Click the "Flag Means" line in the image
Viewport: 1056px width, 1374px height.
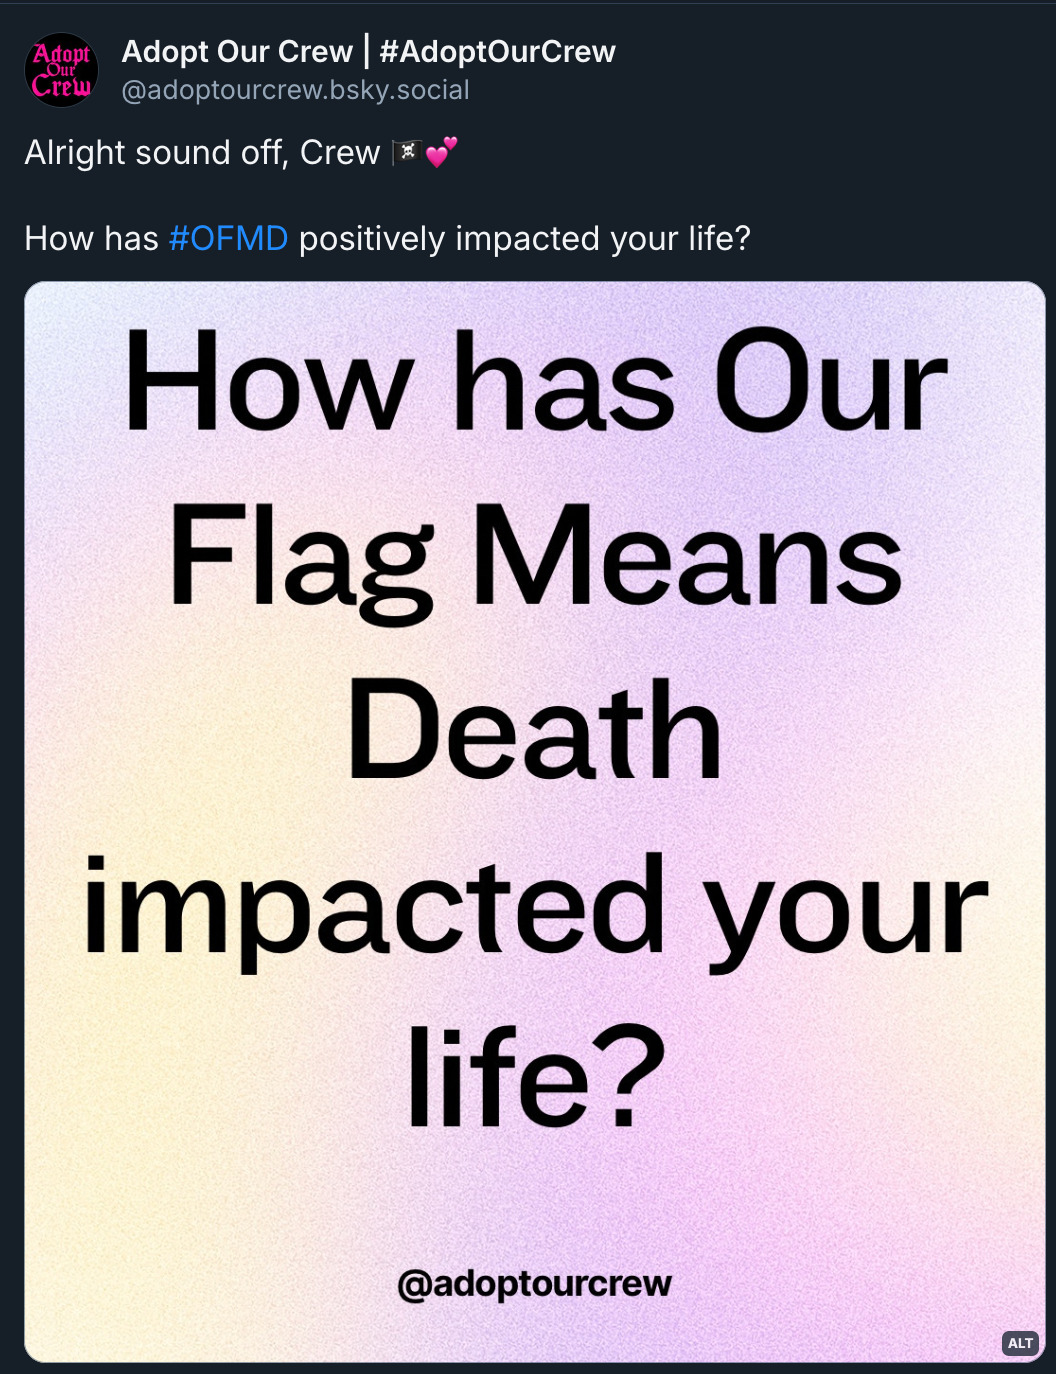tap(536, 557)
